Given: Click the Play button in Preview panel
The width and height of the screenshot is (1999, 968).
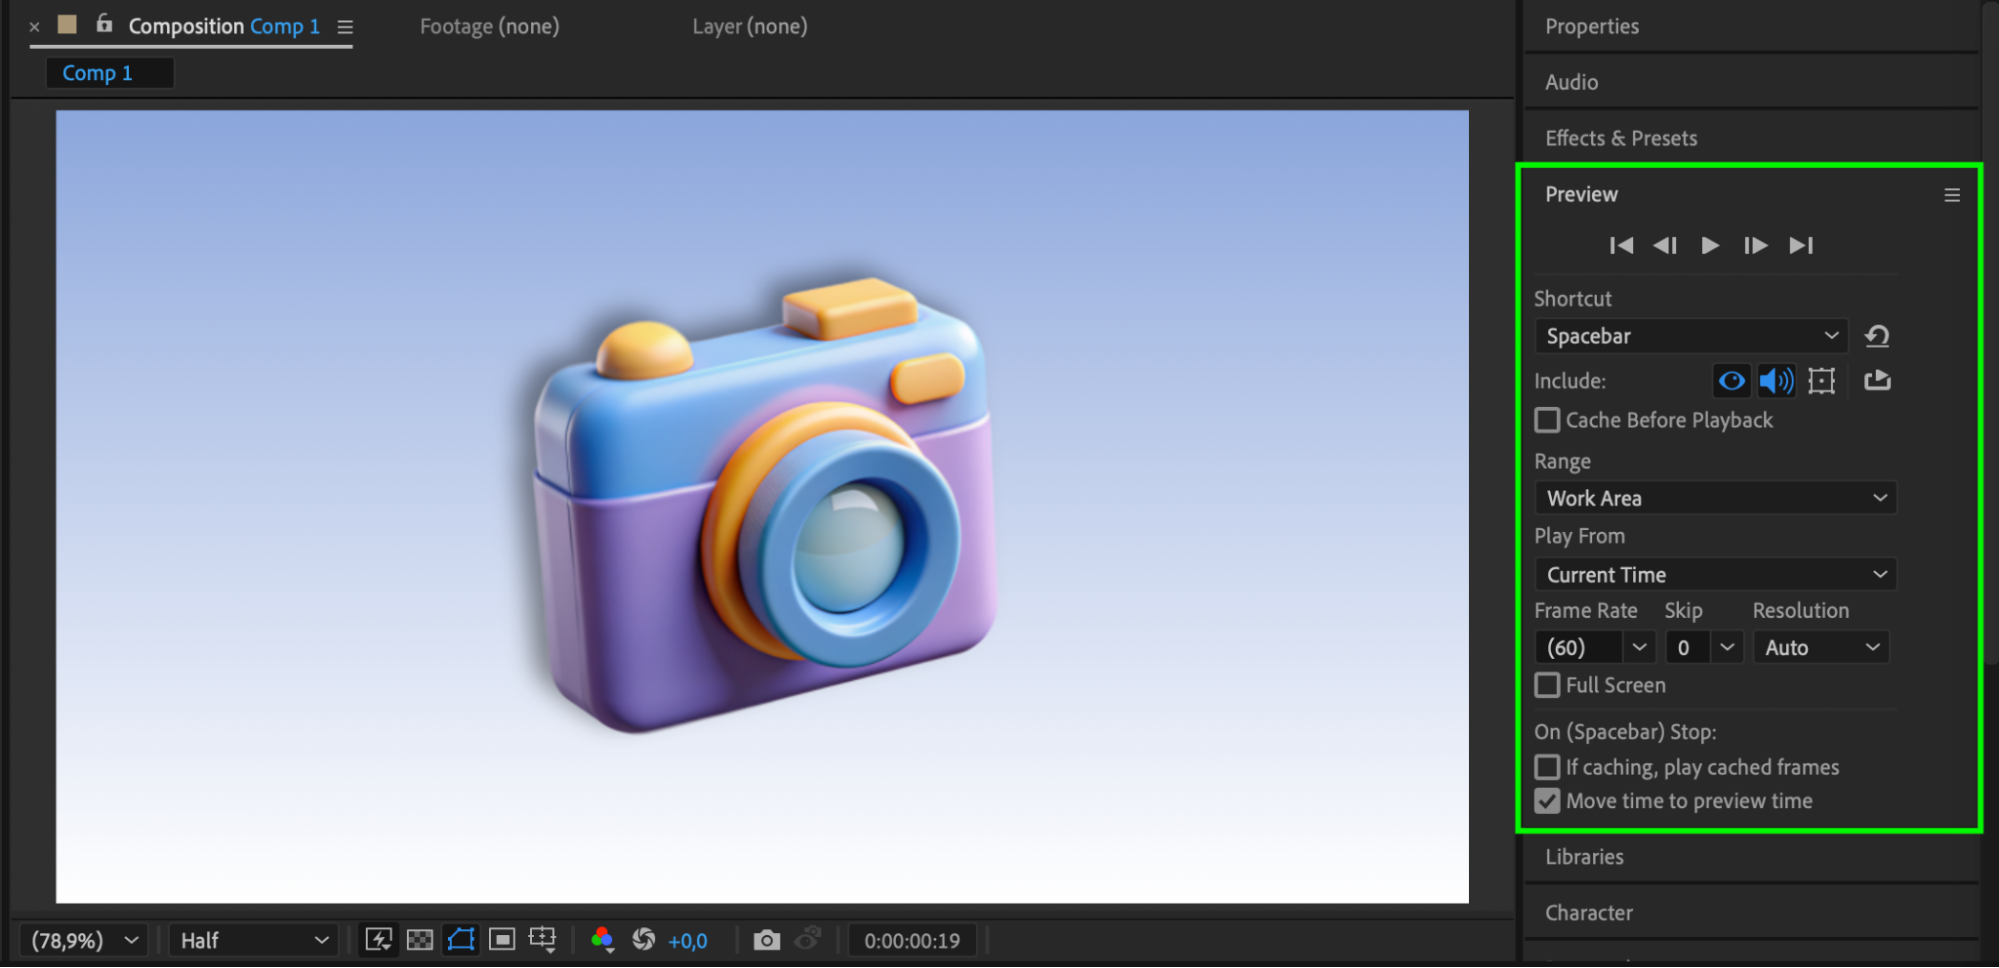Looking at the screenshot, I should pos(1710,246).
